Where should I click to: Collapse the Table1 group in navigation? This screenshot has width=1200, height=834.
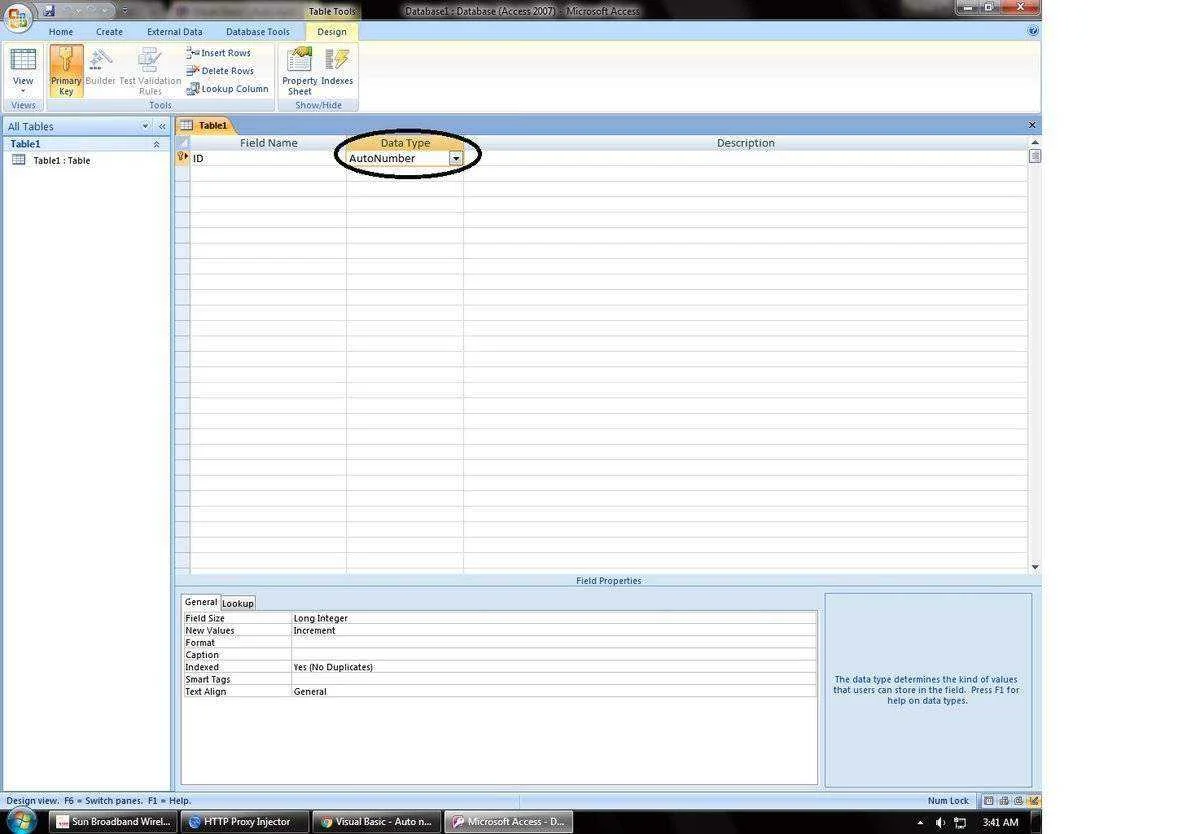156,144
